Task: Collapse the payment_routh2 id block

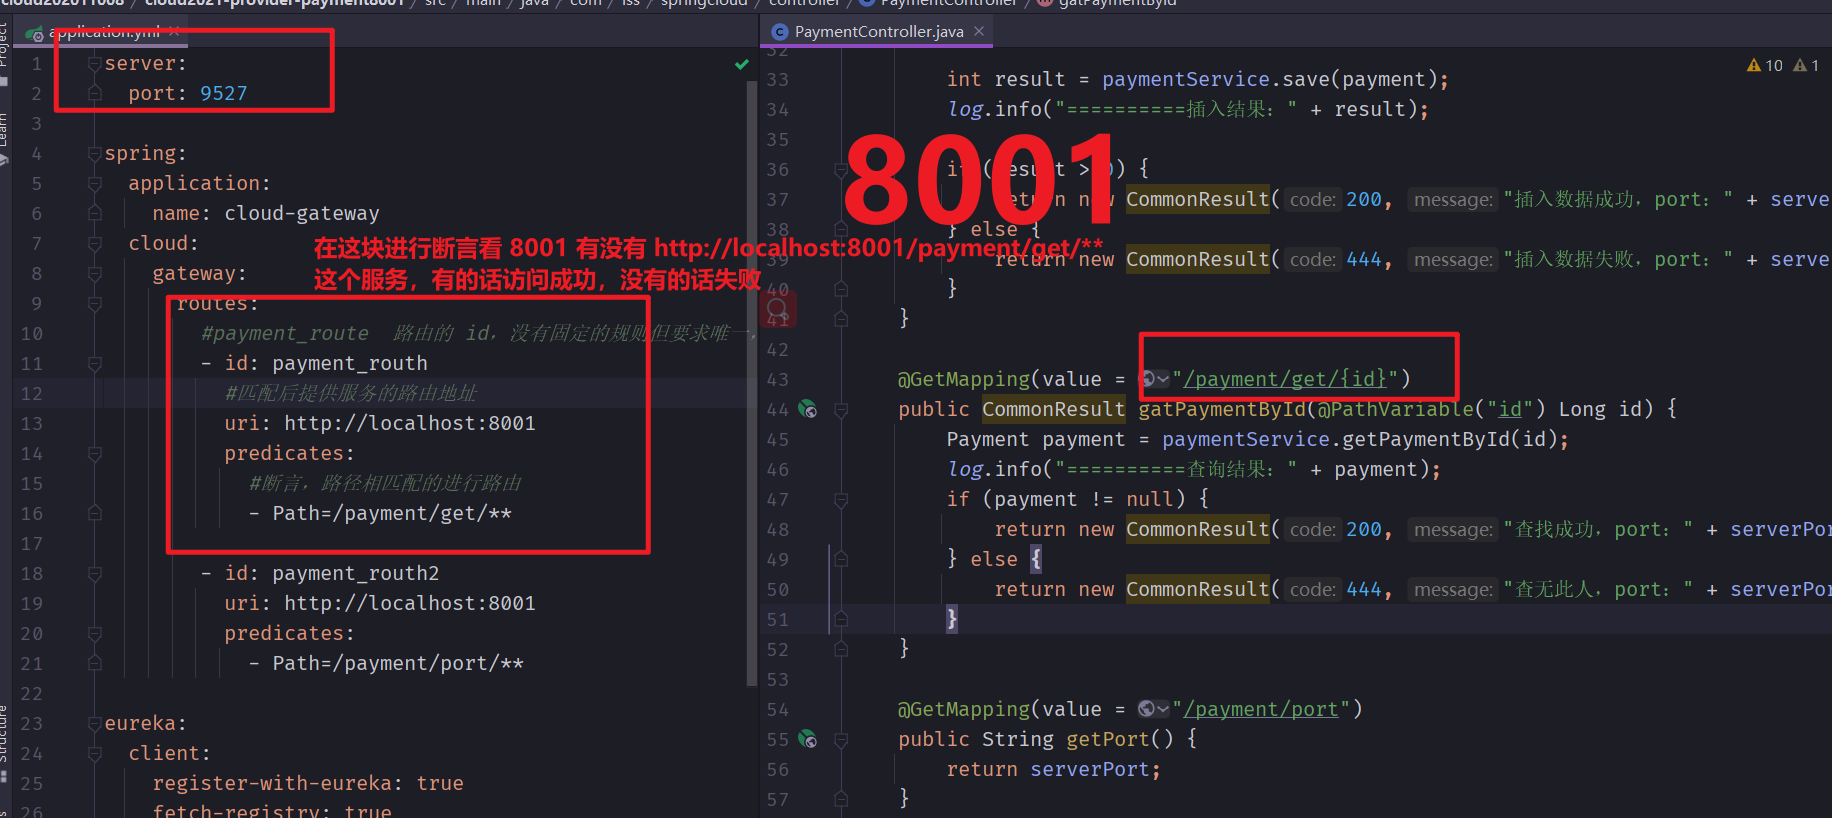Action: click(x=94, y=574)
